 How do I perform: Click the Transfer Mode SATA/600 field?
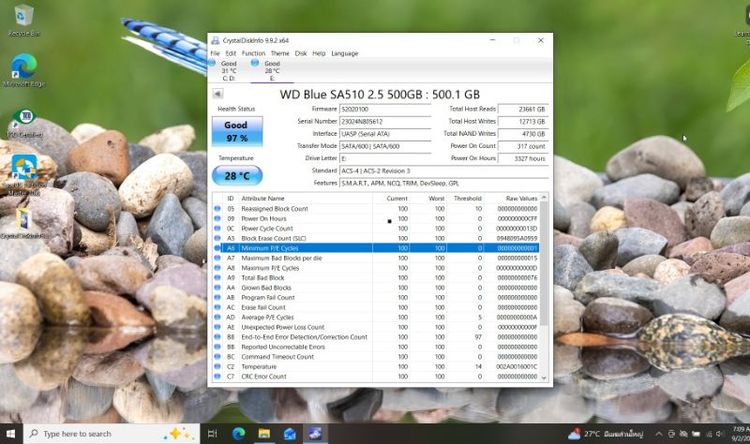385,146
